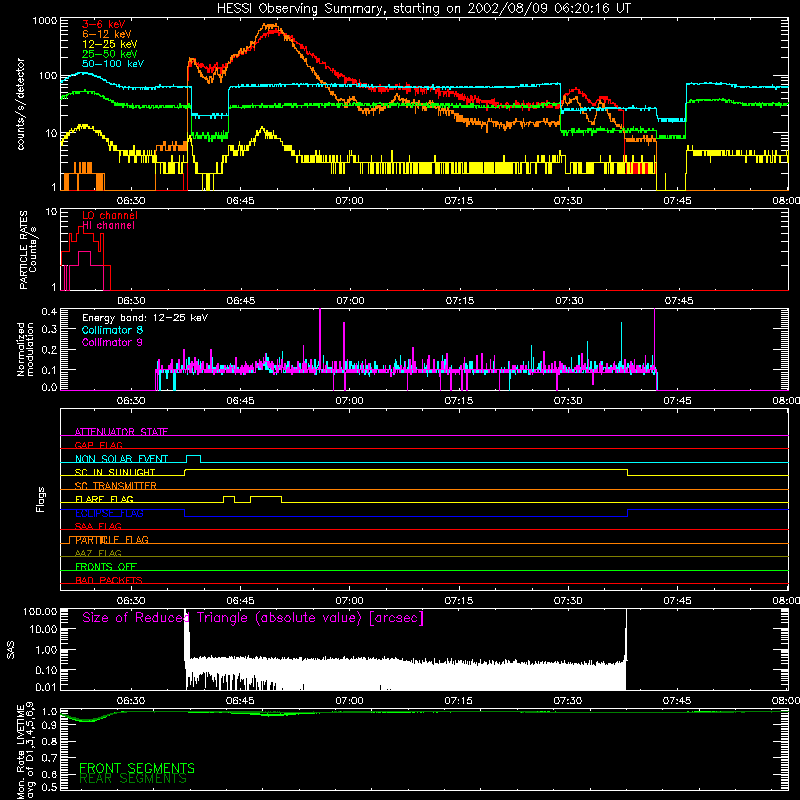Viewport: 800px width, 800px height.
Task: Click the blue 'ECLIPSE_FLAG' label
Action: [109, 513]
